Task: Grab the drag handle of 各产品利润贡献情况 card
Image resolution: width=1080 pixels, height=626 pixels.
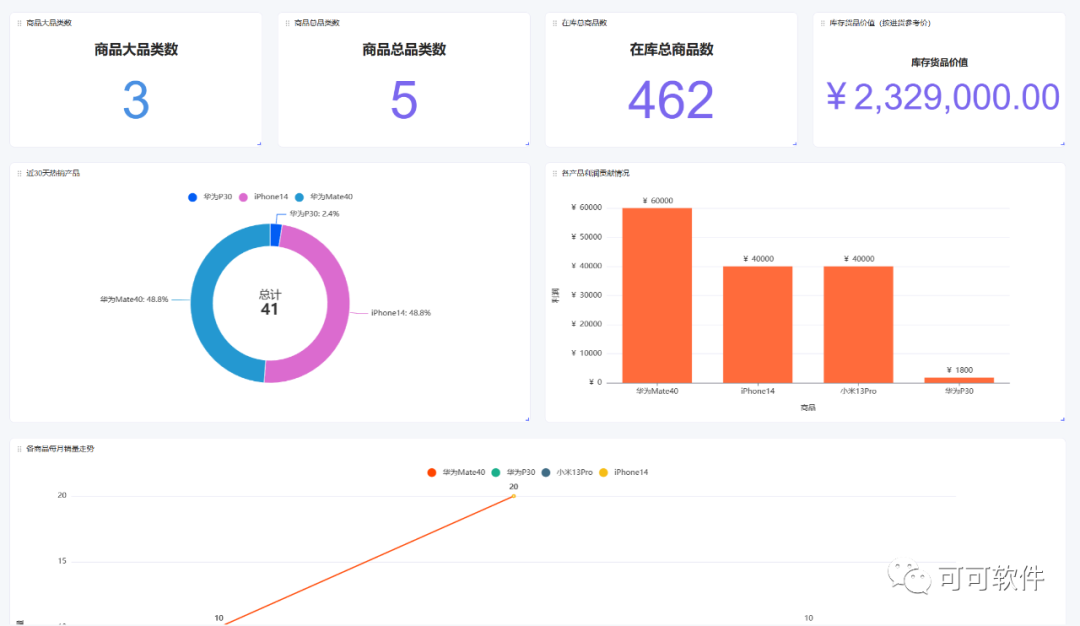Action: point(554,173)
